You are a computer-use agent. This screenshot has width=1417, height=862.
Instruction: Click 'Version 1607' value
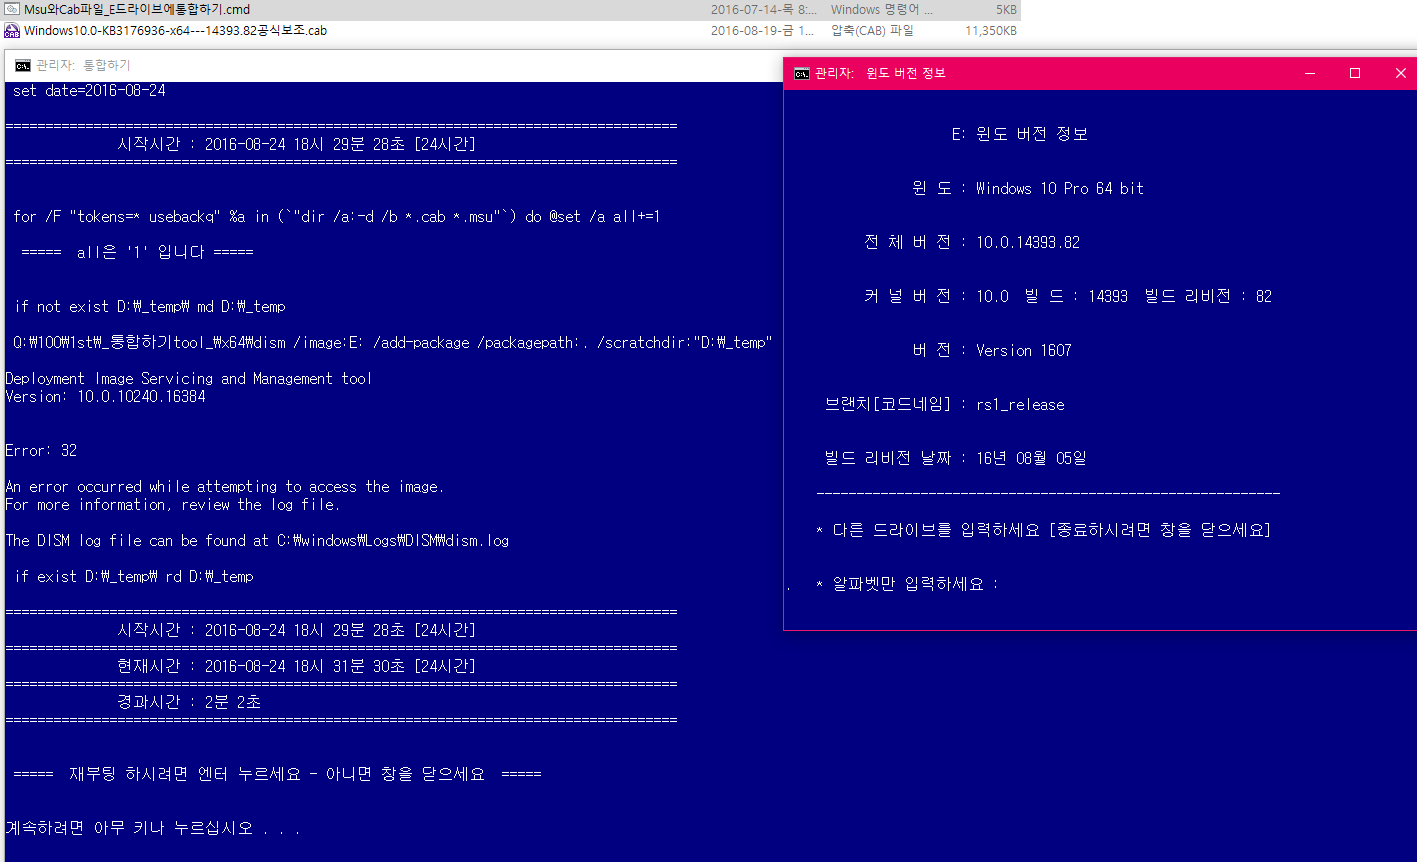(1024, 351)
